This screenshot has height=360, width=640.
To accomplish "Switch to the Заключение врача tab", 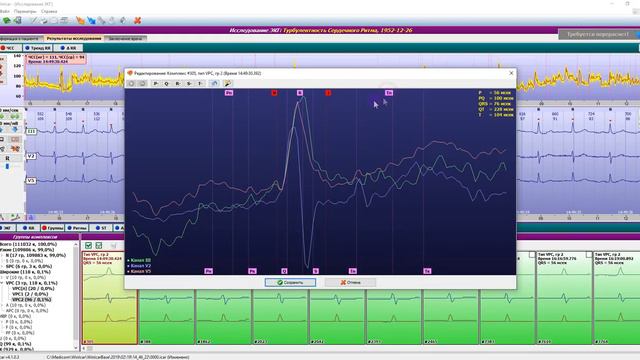I will click(126, 38).
